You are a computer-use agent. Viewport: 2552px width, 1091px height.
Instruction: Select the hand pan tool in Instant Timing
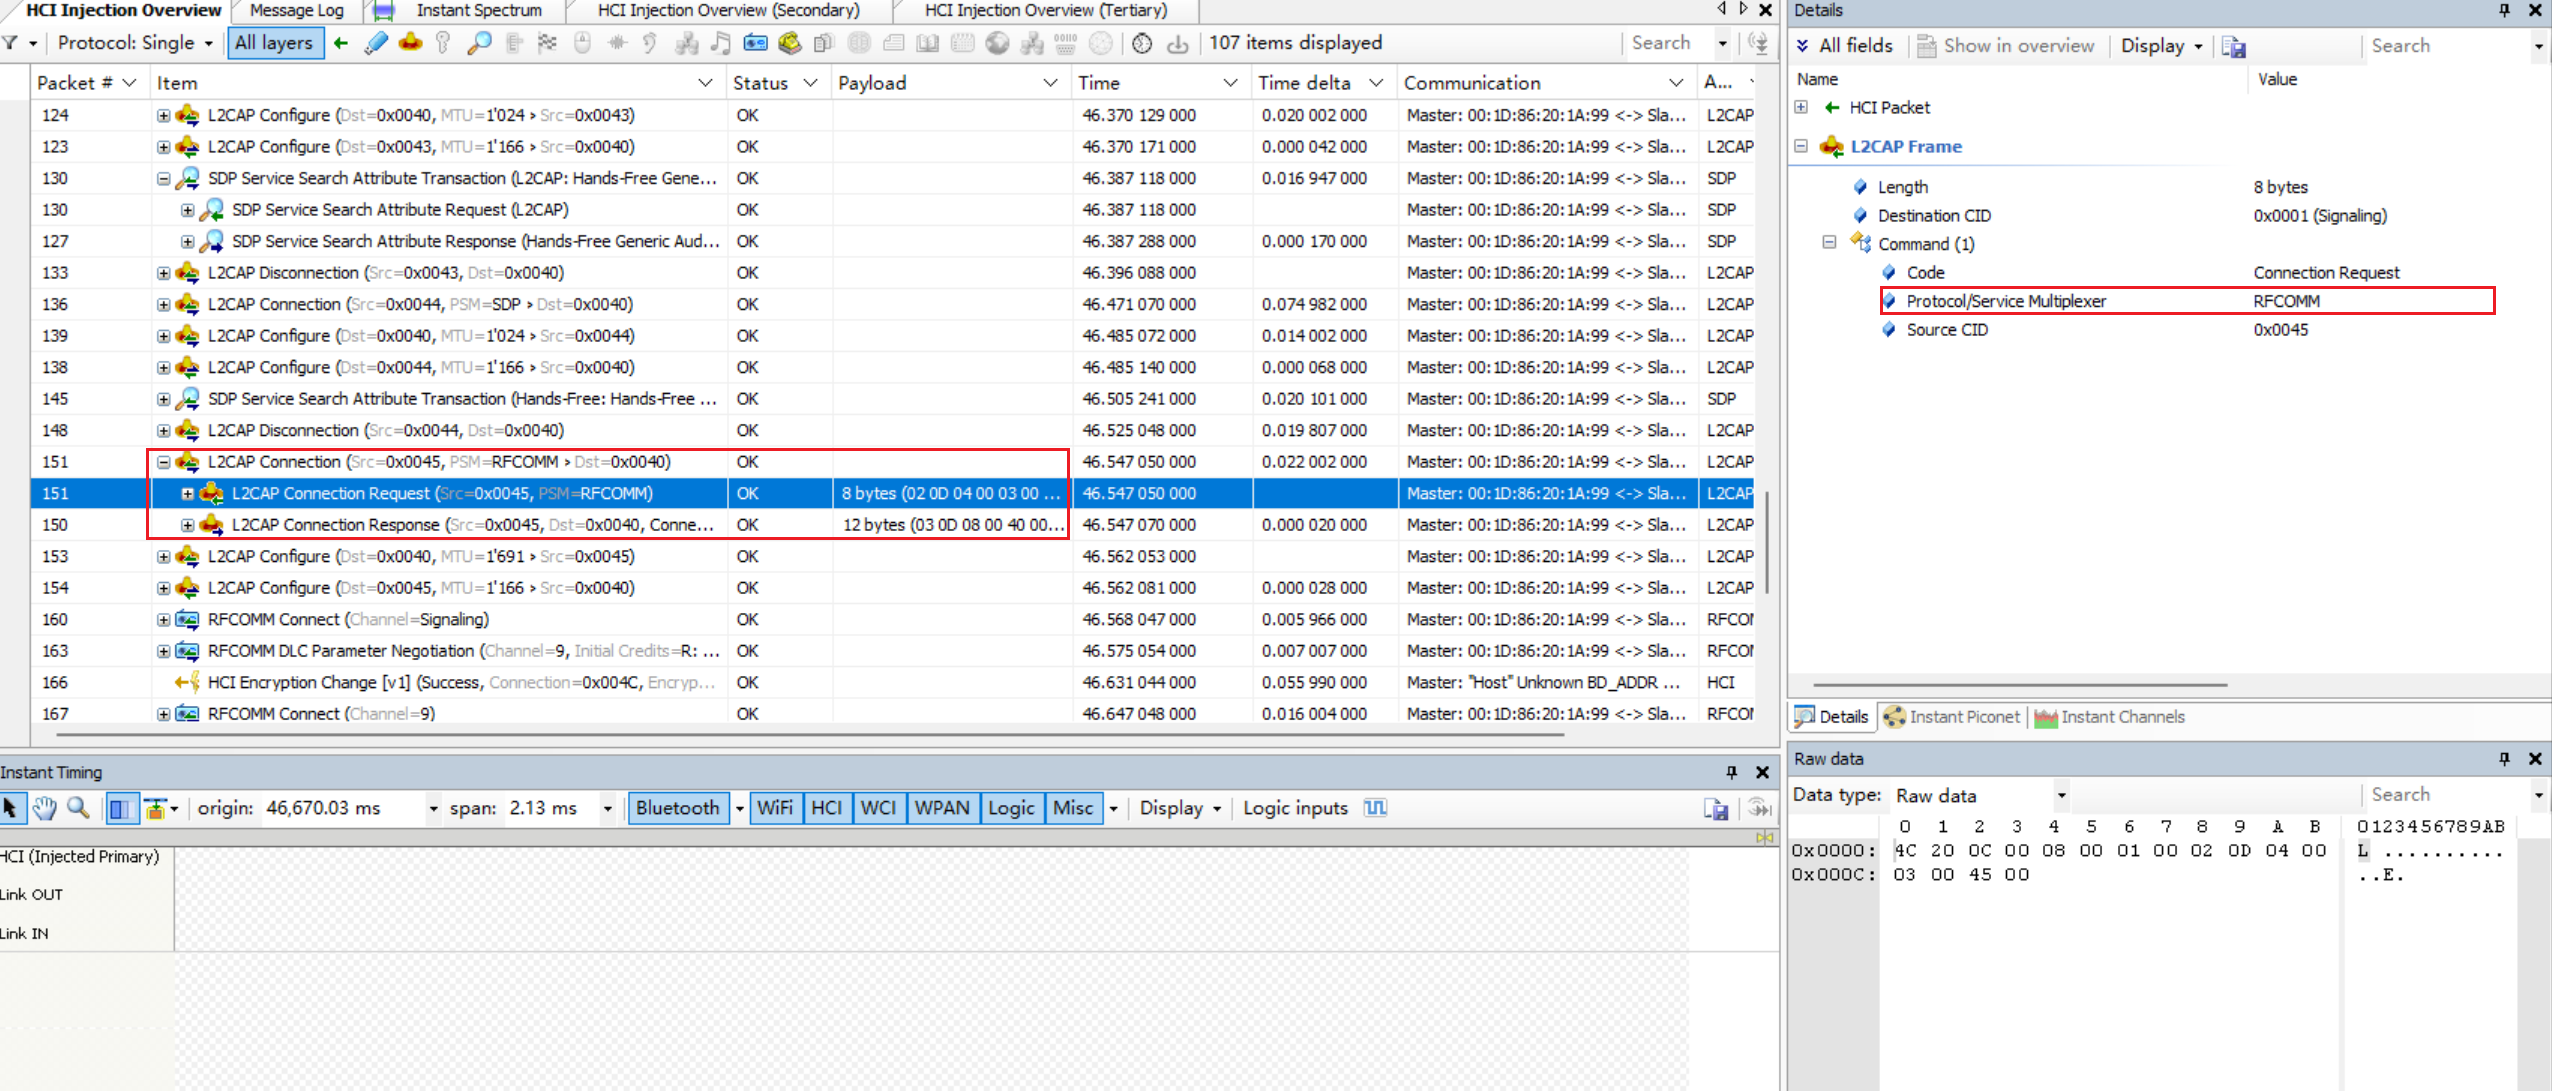click(x=44, y=808)
